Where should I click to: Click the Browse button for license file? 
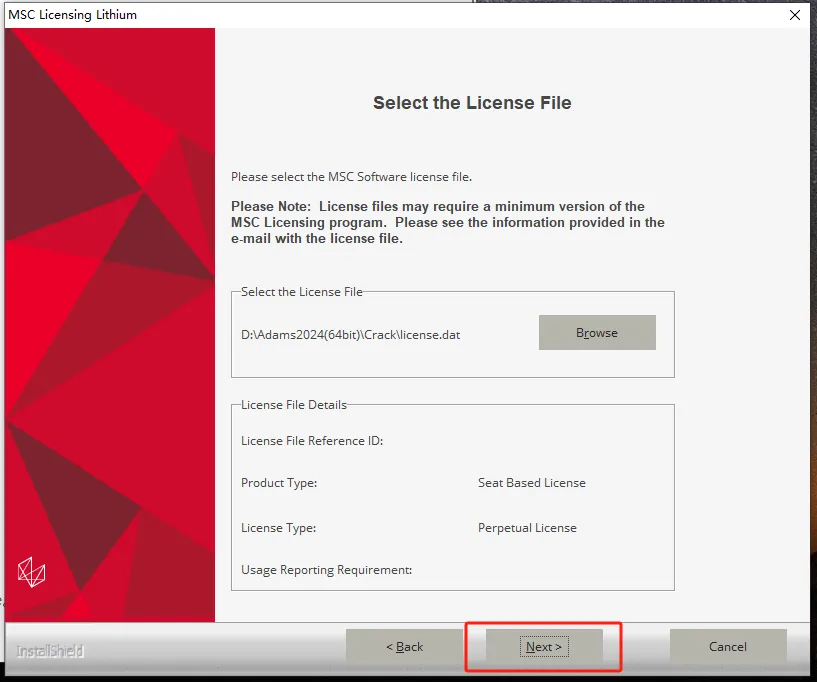click(597, 332)
